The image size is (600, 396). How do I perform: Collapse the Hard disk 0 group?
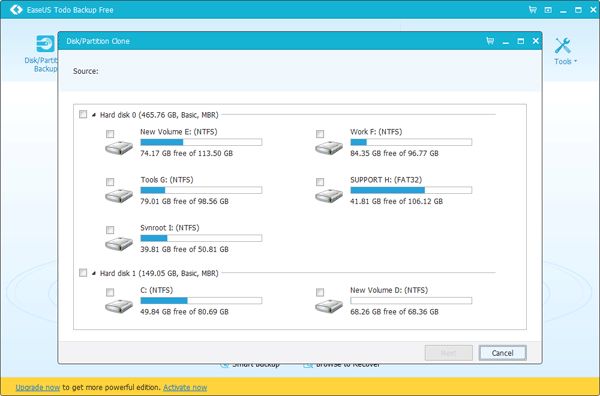pos(94,115)
